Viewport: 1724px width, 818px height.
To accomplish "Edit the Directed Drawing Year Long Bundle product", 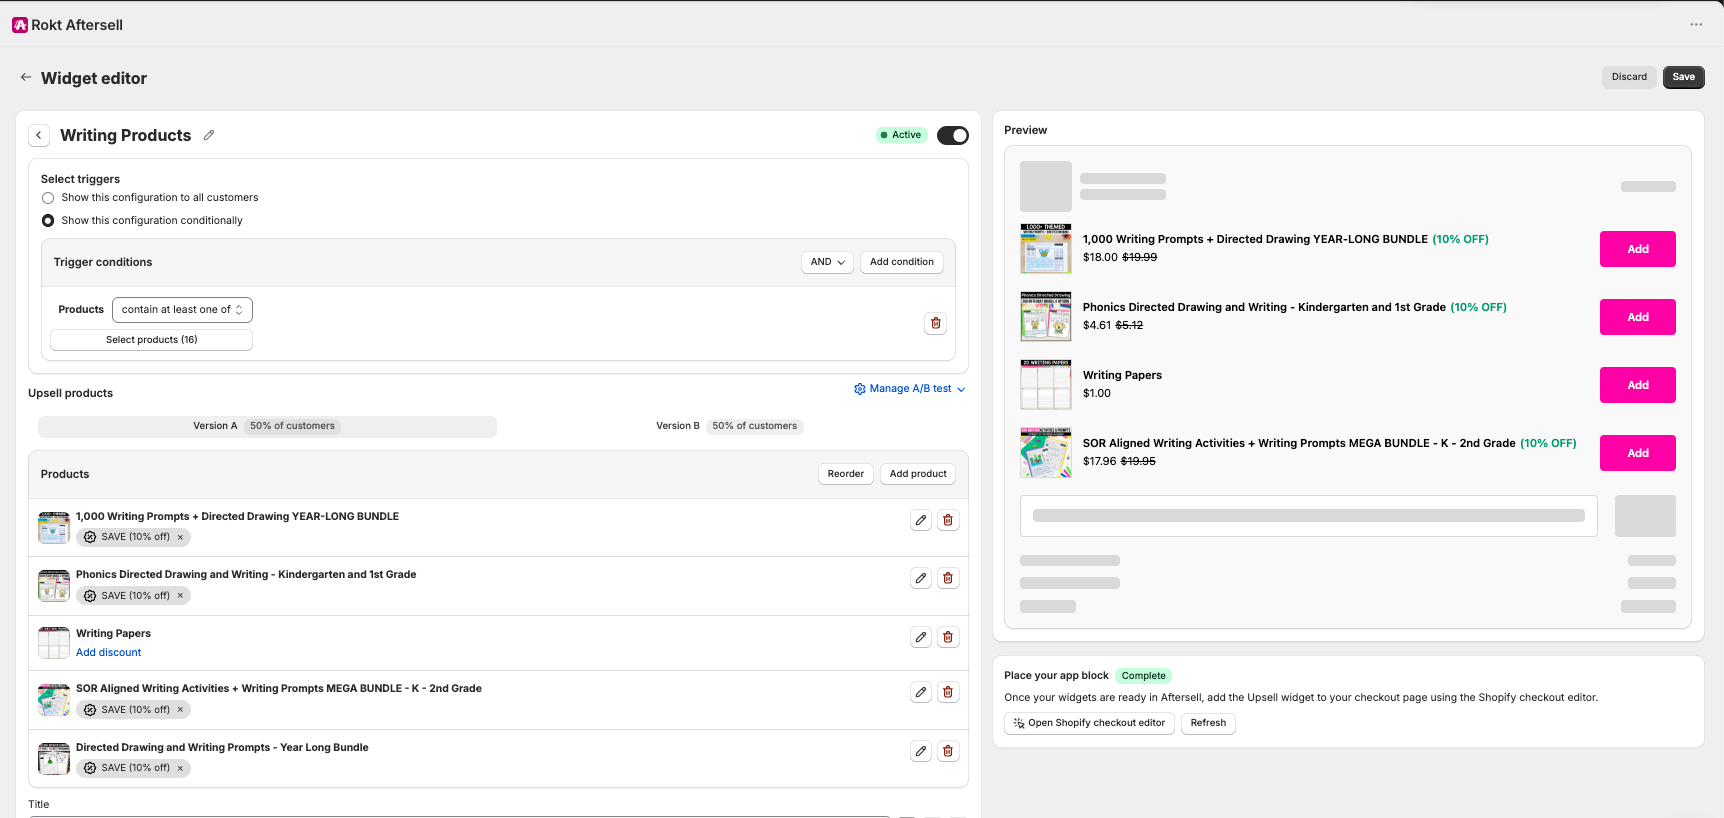I will click(921, 751).
